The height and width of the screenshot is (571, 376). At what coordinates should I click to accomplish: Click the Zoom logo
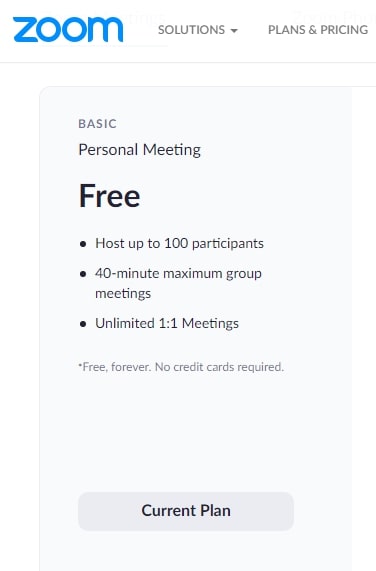pyautogui.click(x=68, y=29)
